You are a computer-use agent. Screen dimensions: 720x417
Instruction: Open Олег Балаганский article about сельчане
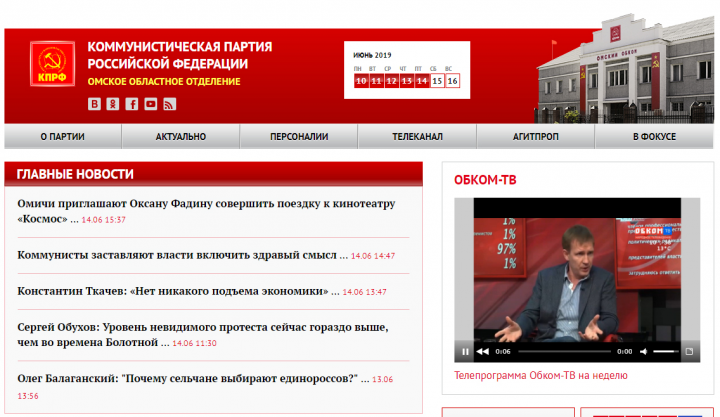tap(188, 378)
